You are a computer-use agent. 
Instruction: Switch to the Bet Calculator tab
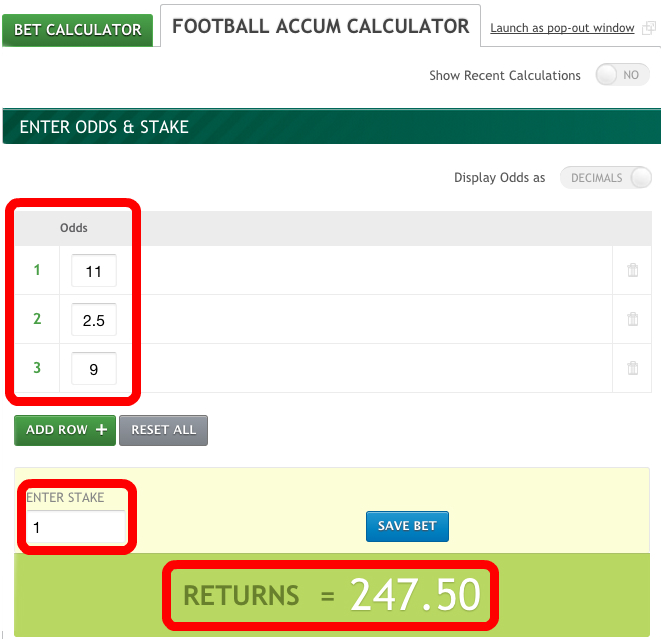78,30
